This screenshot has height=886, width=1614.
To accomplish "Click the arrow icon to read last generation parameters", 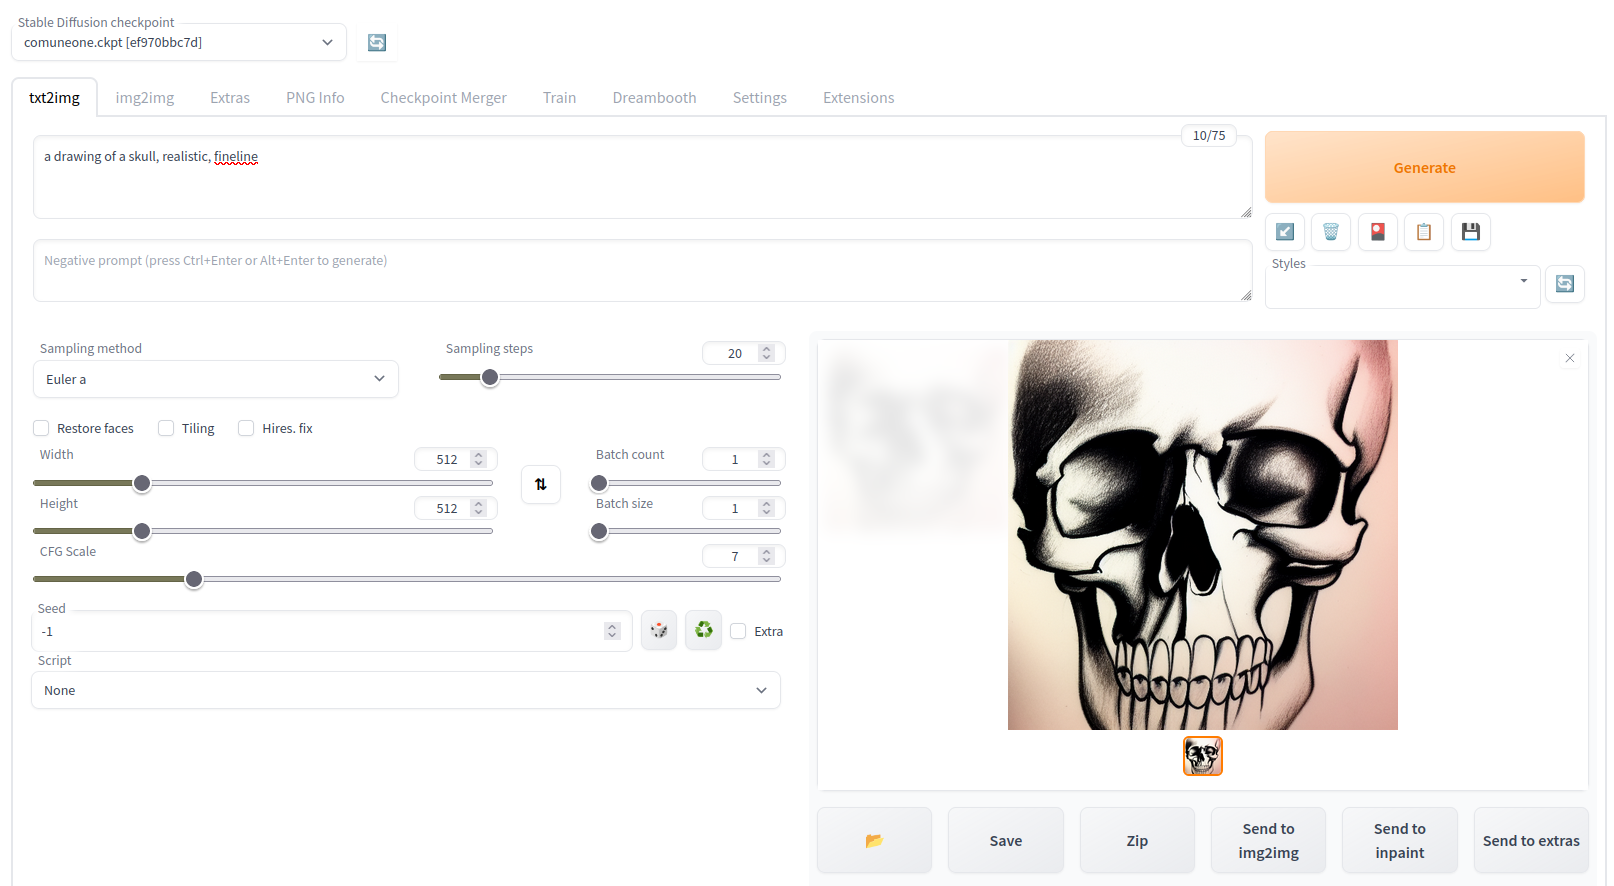I will (x=1285, y=232).
